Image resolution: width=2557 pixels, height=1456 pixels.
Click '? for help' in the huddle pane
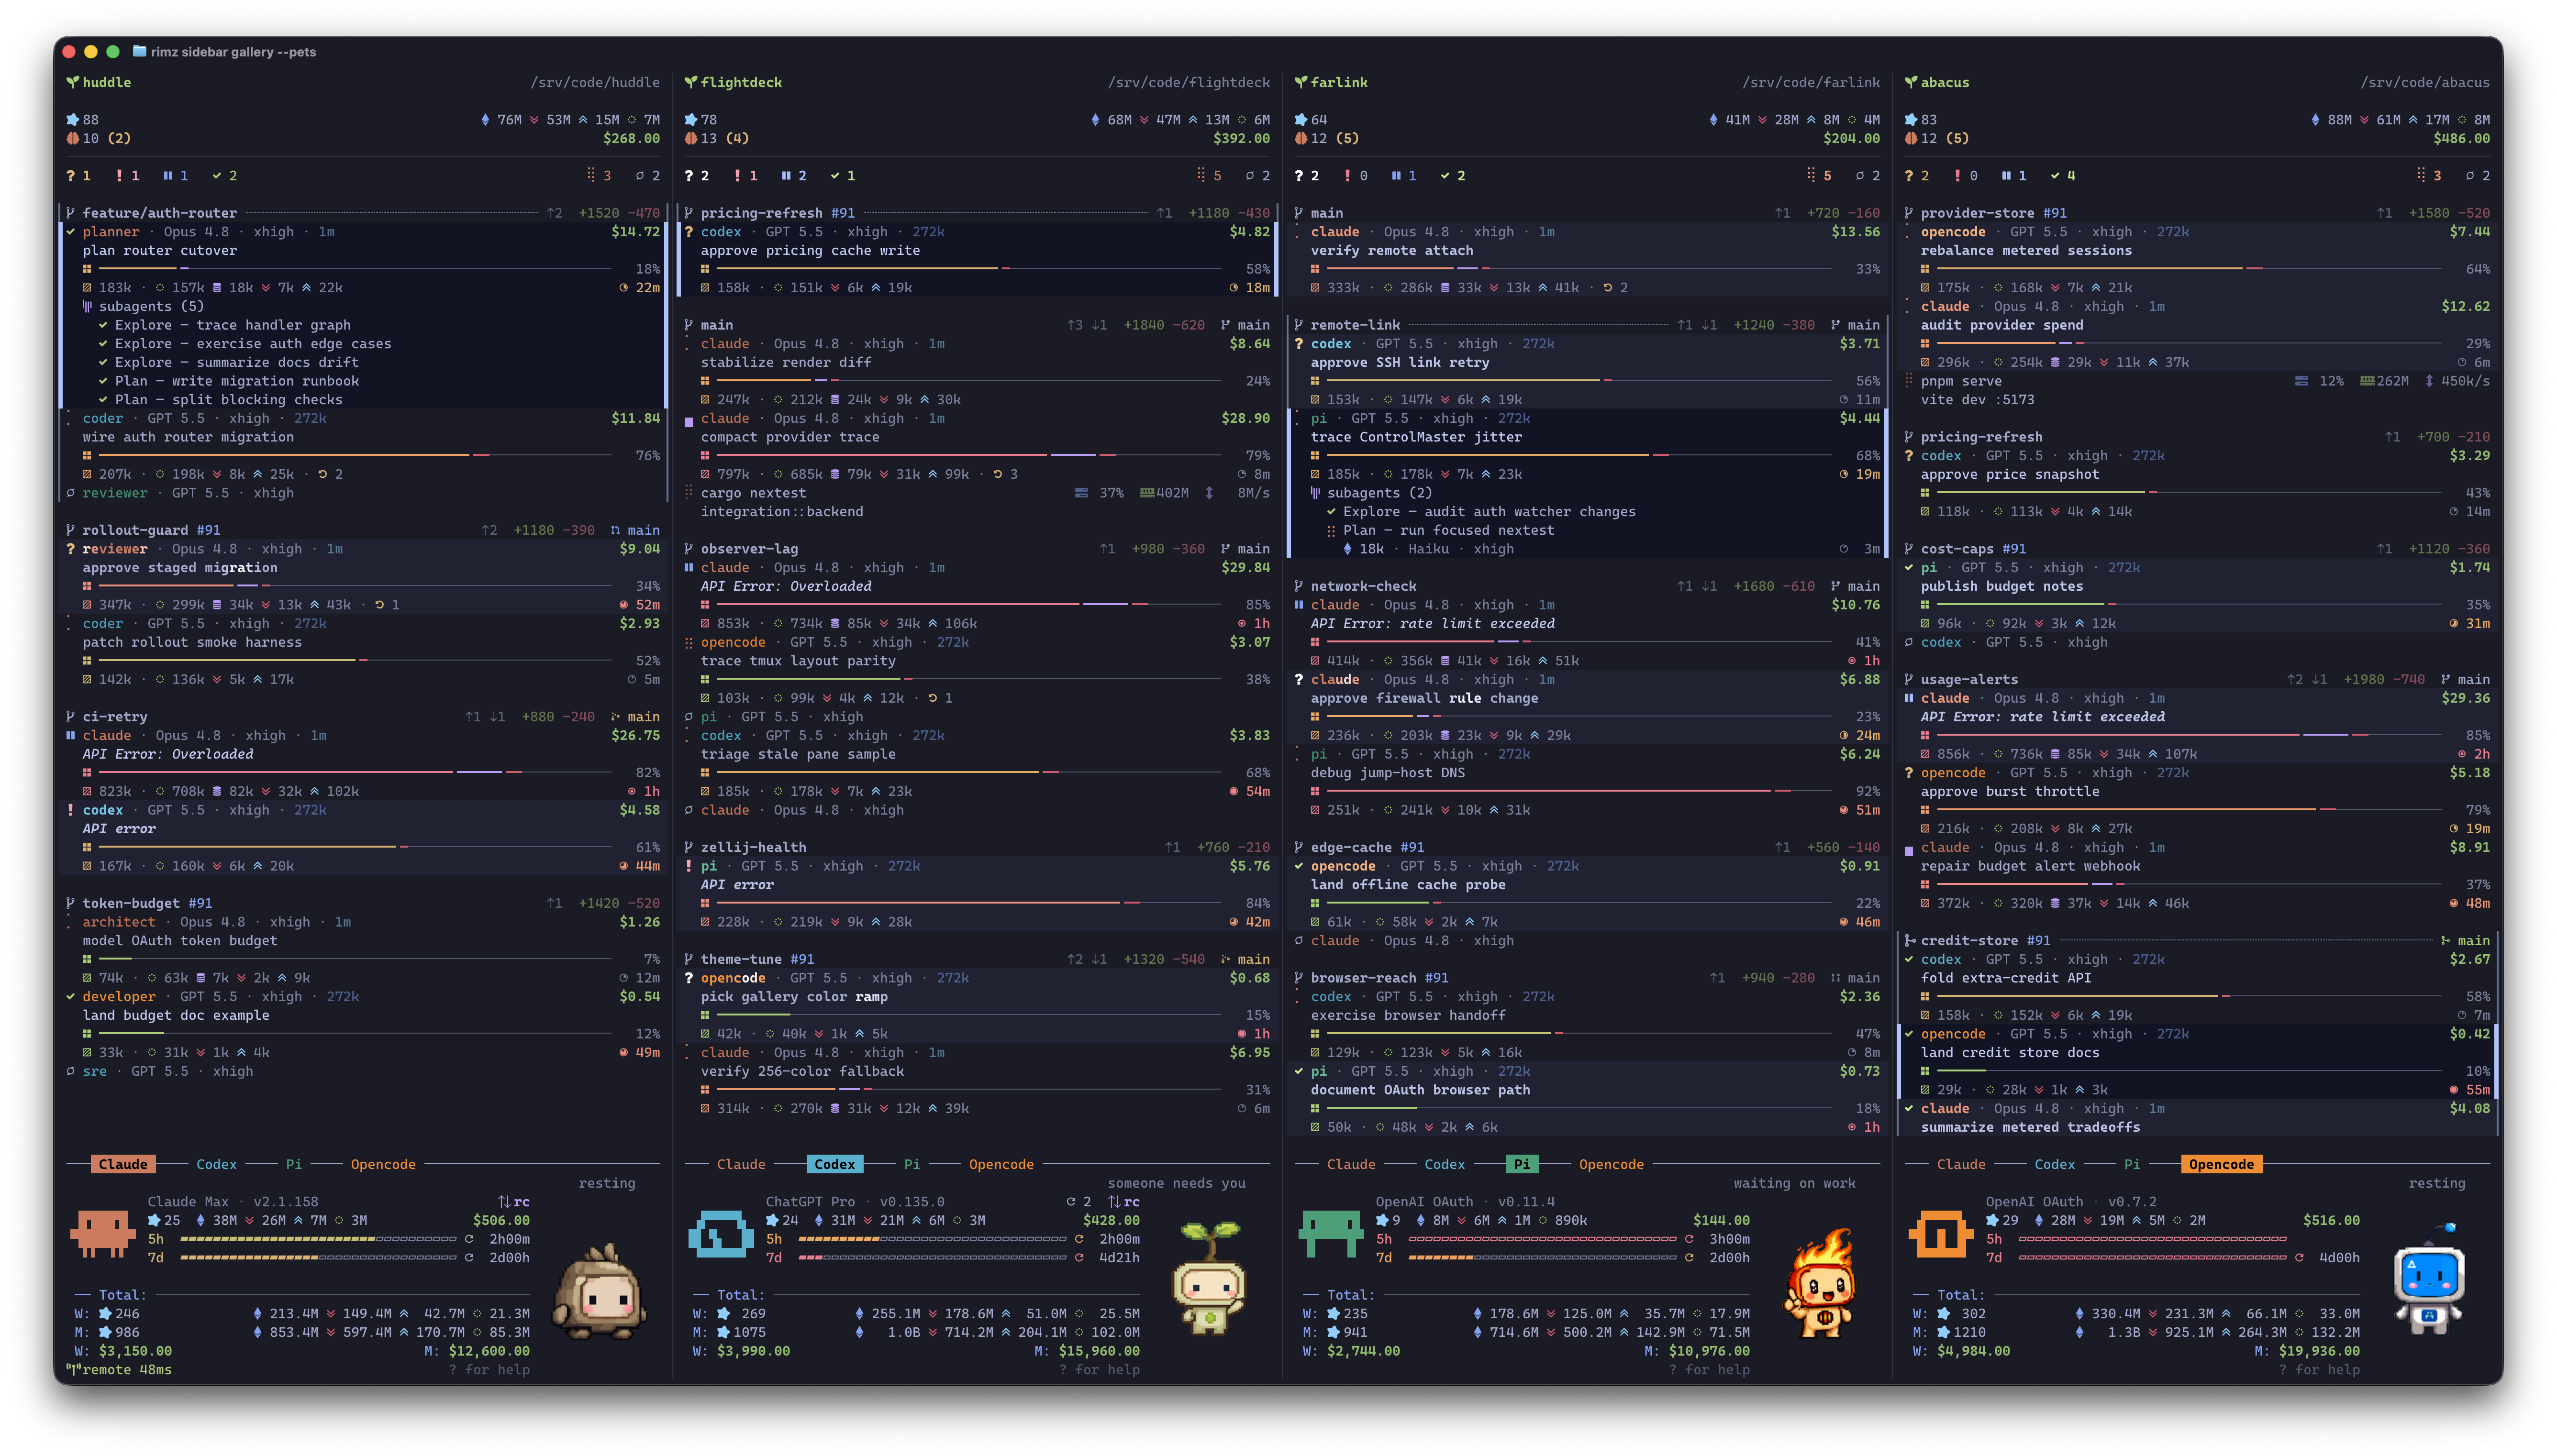489,1370
